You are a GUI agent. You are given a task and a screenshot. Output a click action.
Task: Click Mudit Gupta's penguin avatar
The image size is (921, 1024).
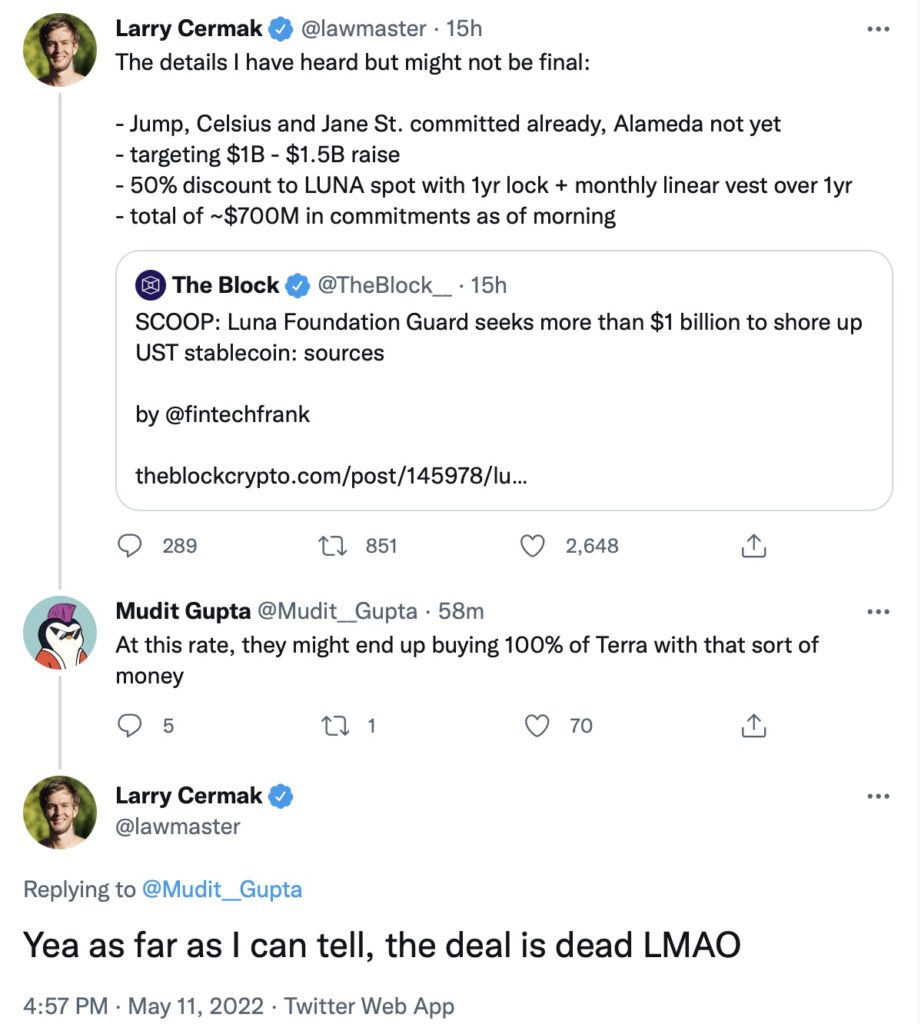pos(60,632)
